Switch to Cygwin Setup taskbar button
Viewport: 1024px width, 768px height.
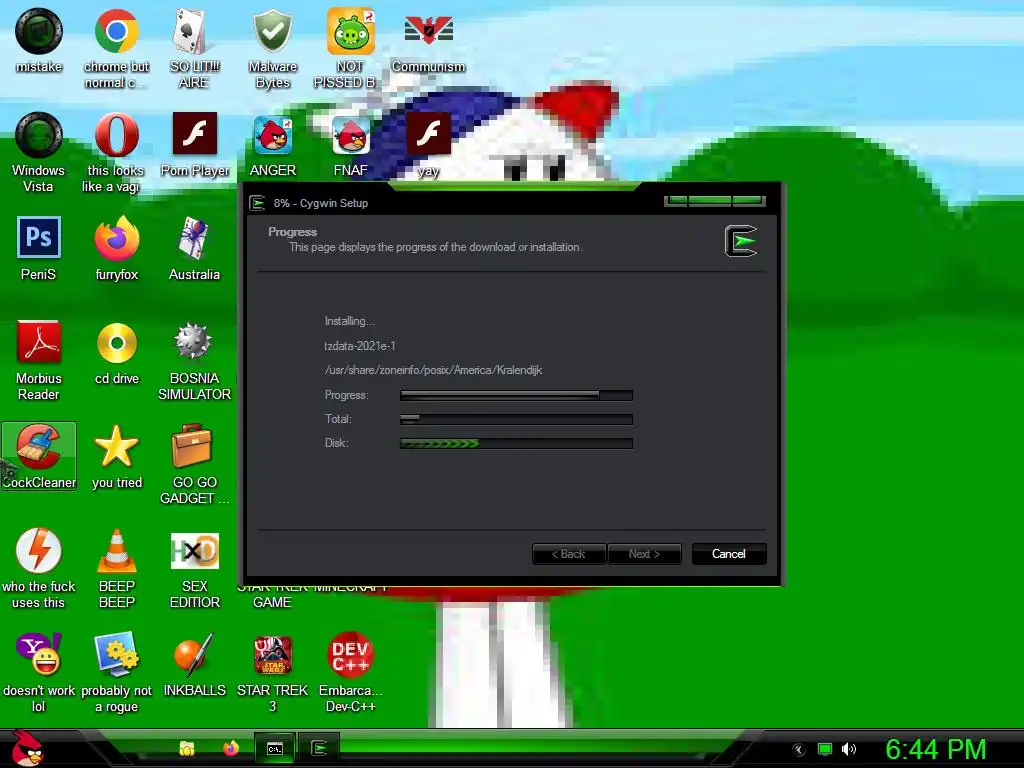pyautogui.click(x=319, y=748)
